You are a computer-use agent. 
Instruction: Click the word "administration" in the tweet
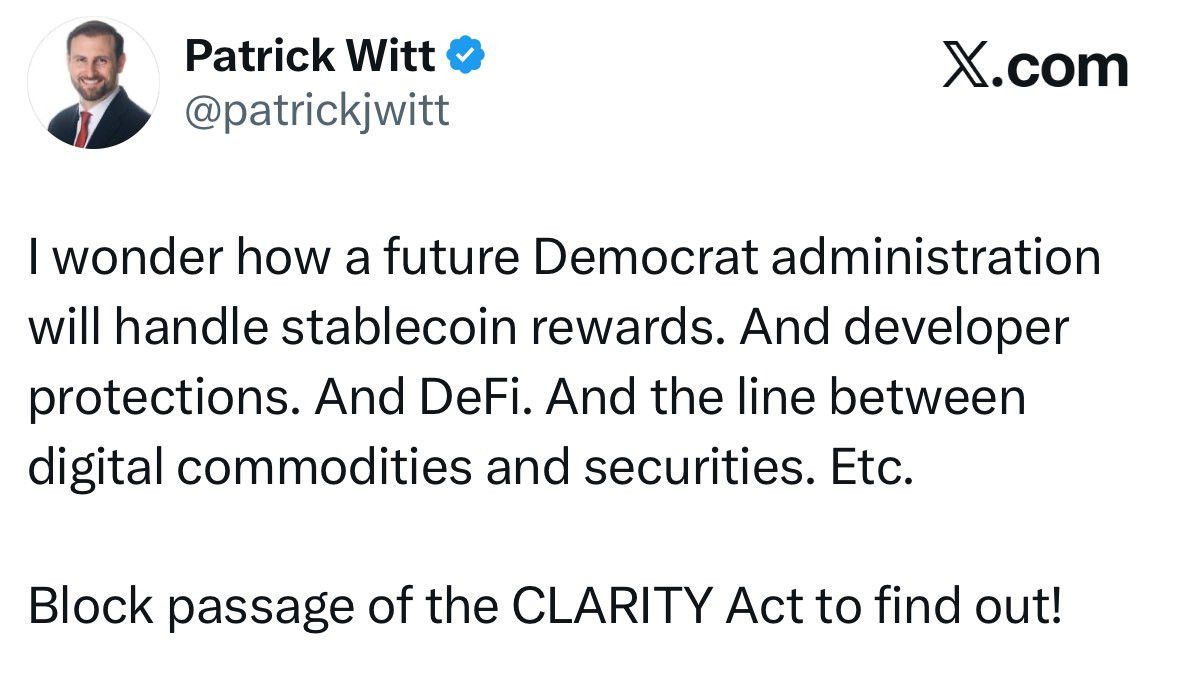coord(936,257)
